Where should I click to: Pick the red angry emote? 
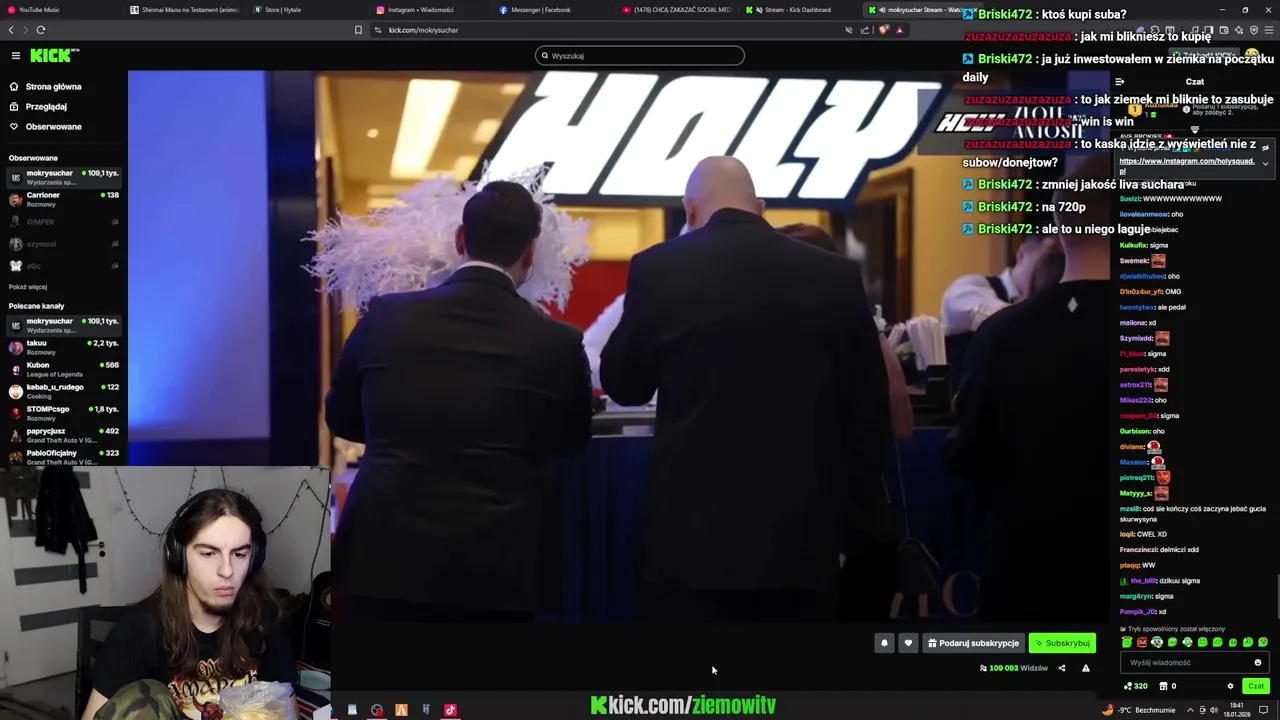point(1142,642)
